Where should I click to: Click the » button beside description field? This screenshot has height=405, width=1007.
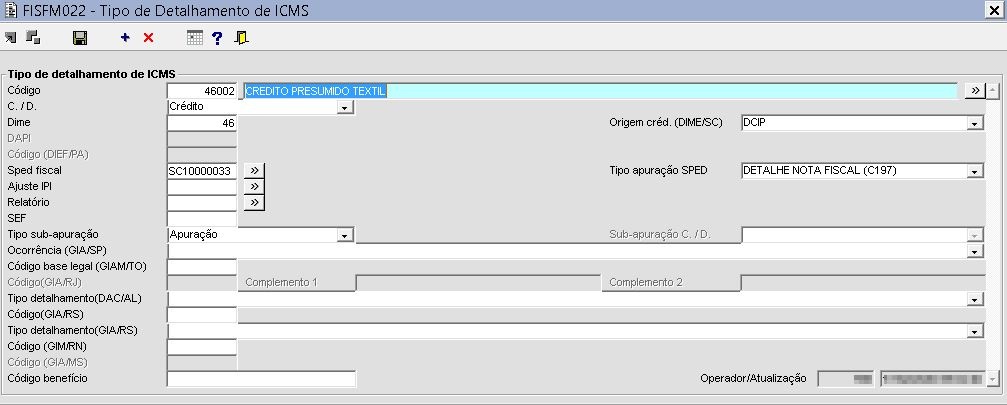[x=975, y=90]
